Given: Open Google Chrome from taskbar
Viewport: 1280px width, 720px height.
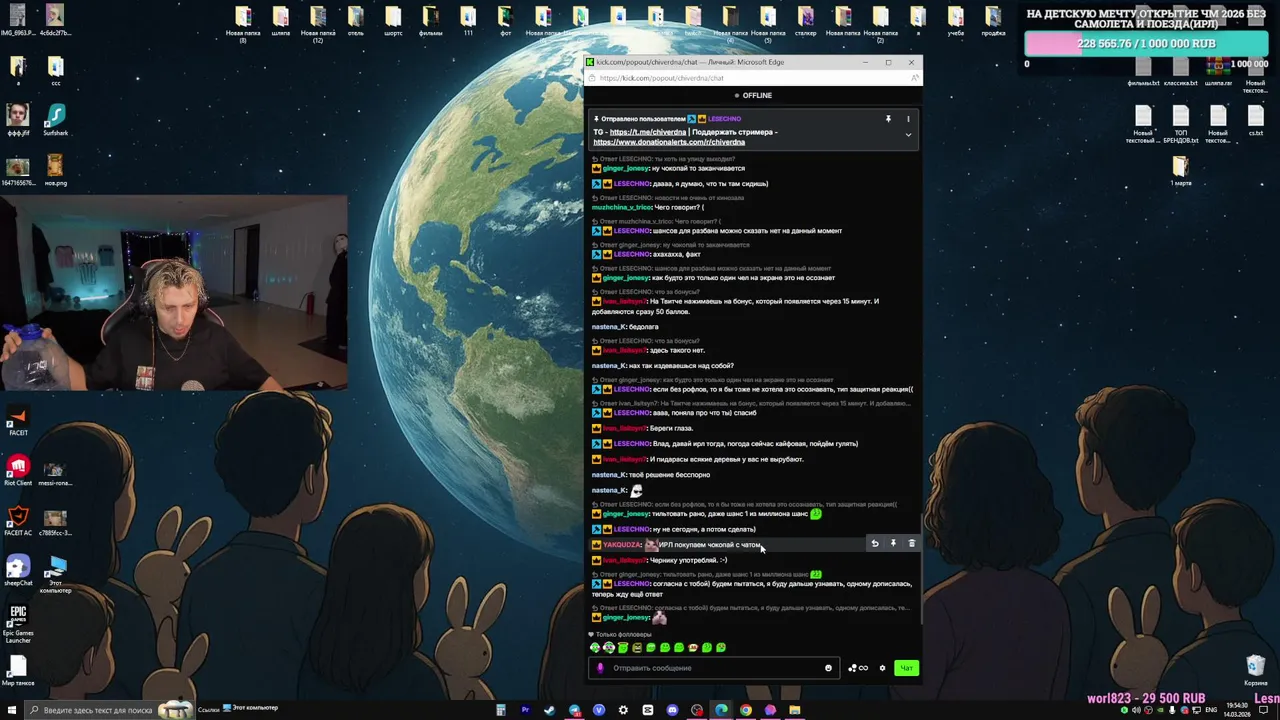Looking at the screenshot, I should pyautogui.click(x=746, y=710).
